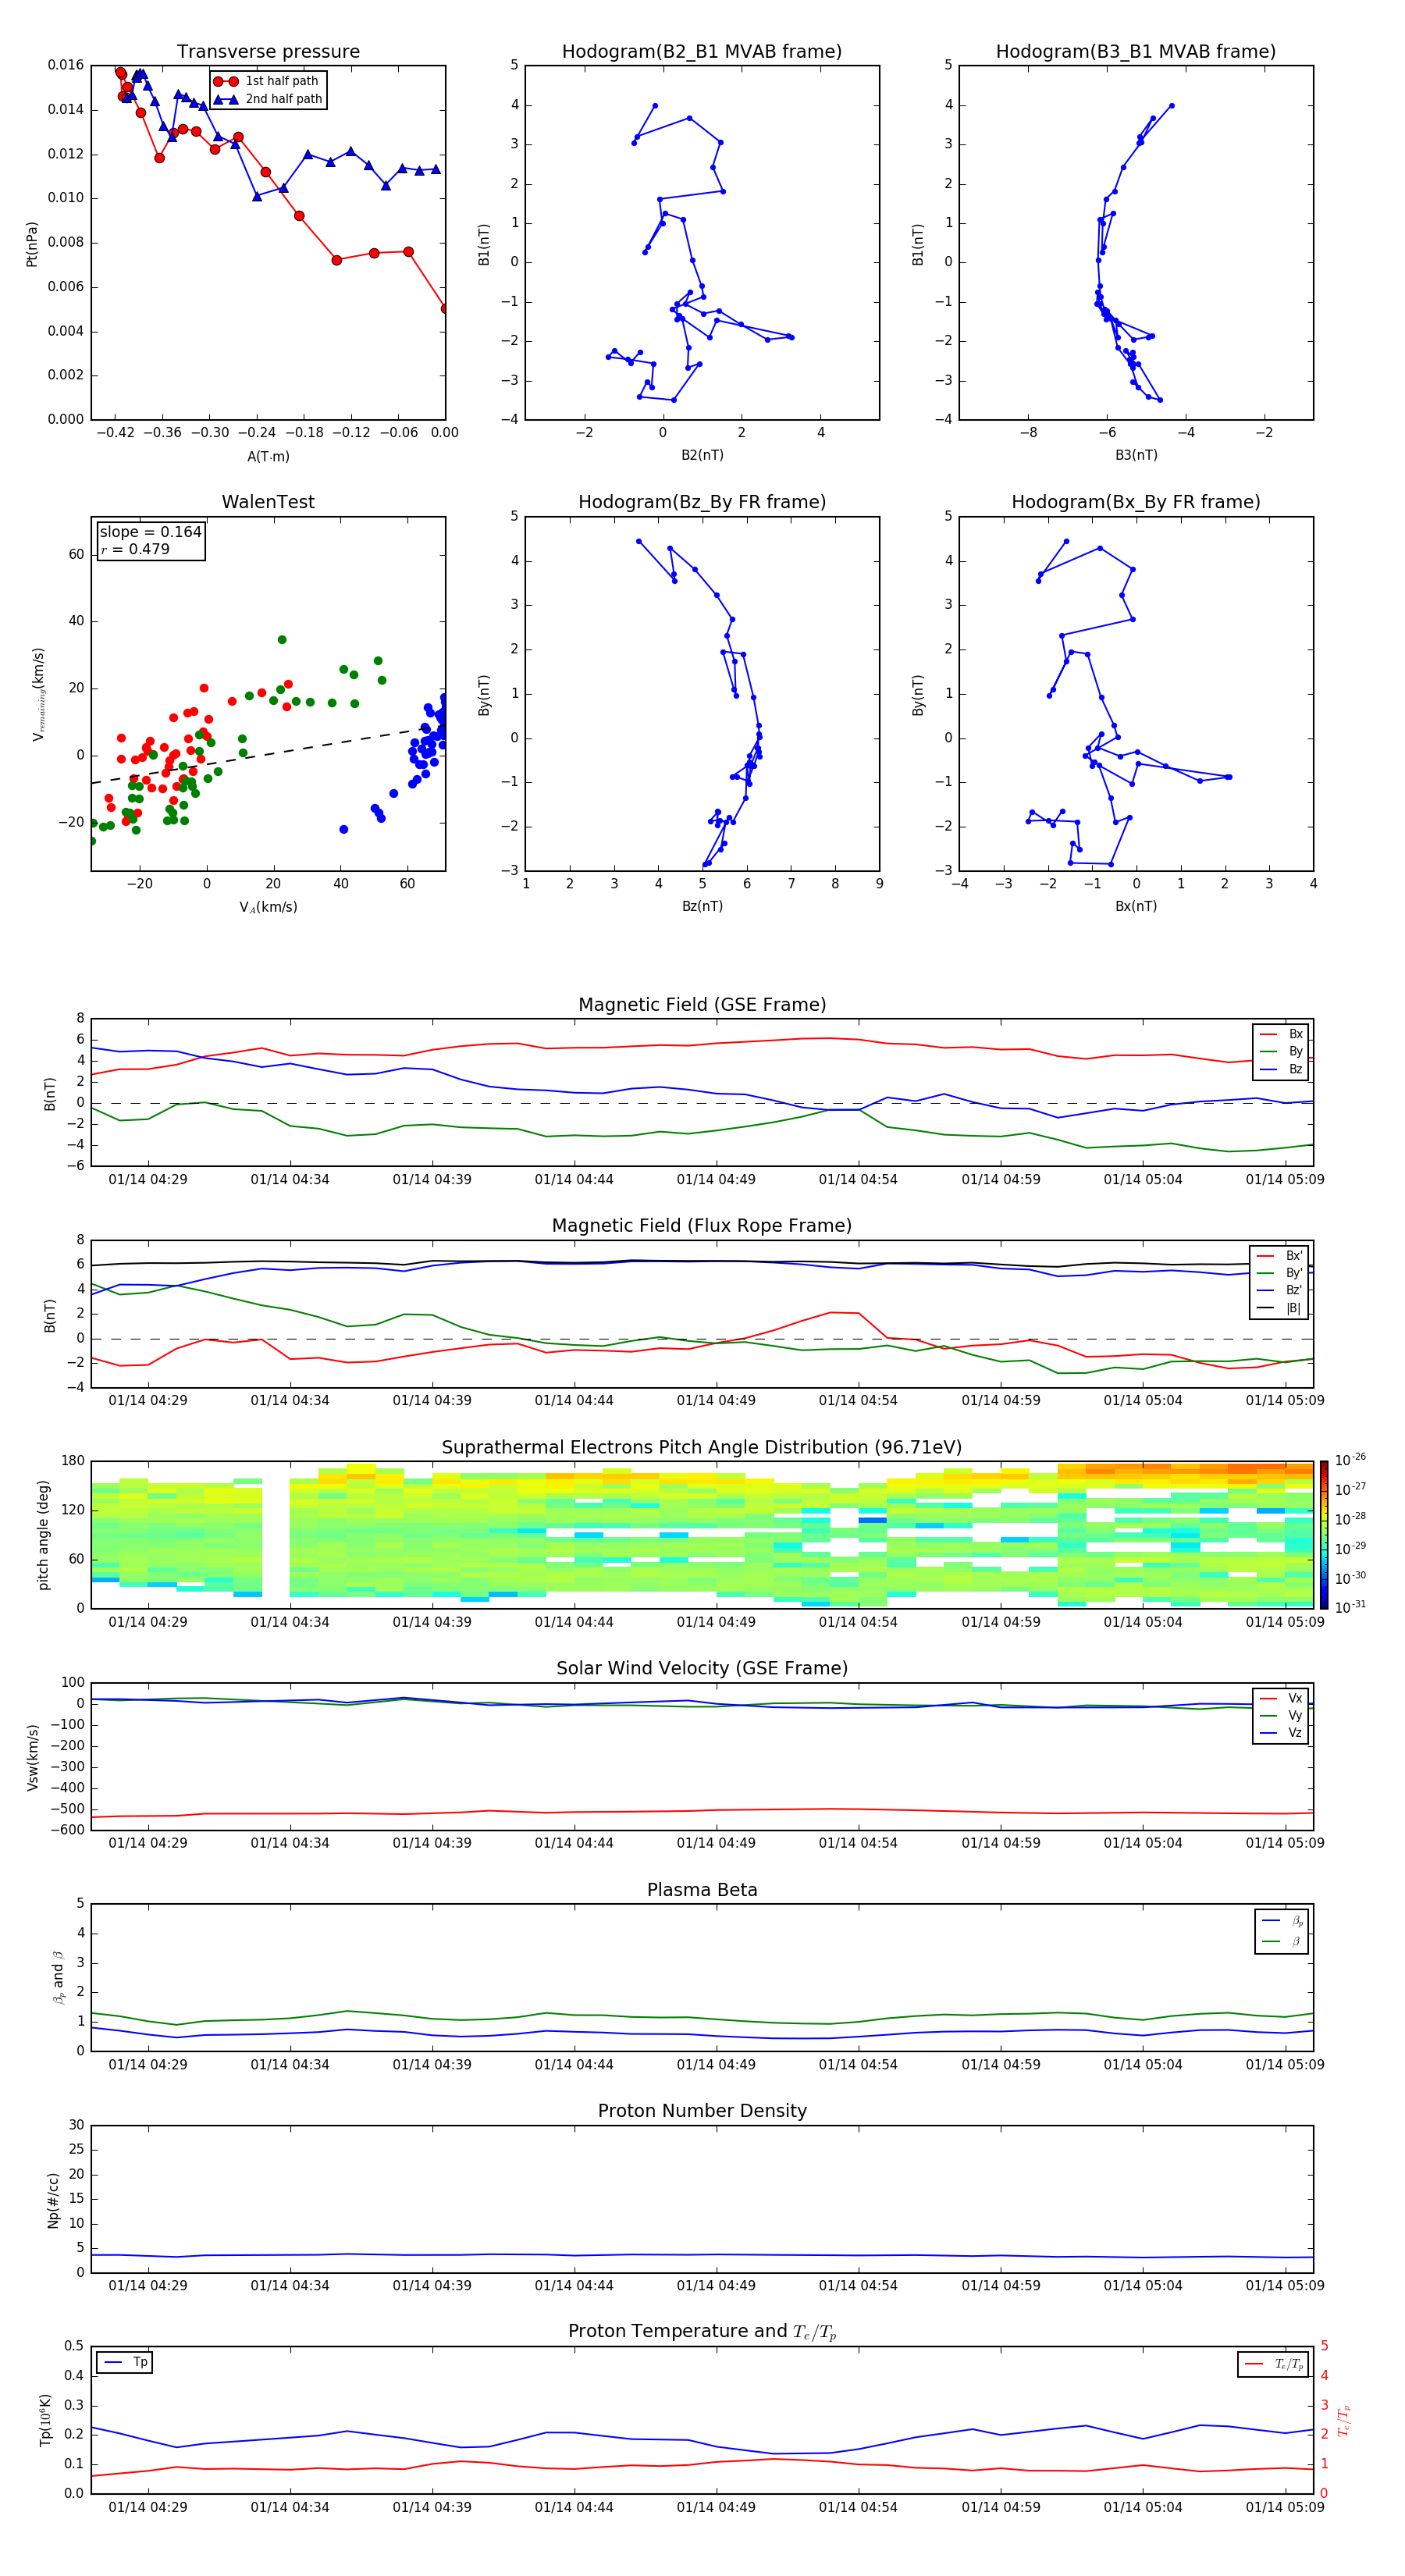Click the '1st half path' legend entry

point(266,81)
